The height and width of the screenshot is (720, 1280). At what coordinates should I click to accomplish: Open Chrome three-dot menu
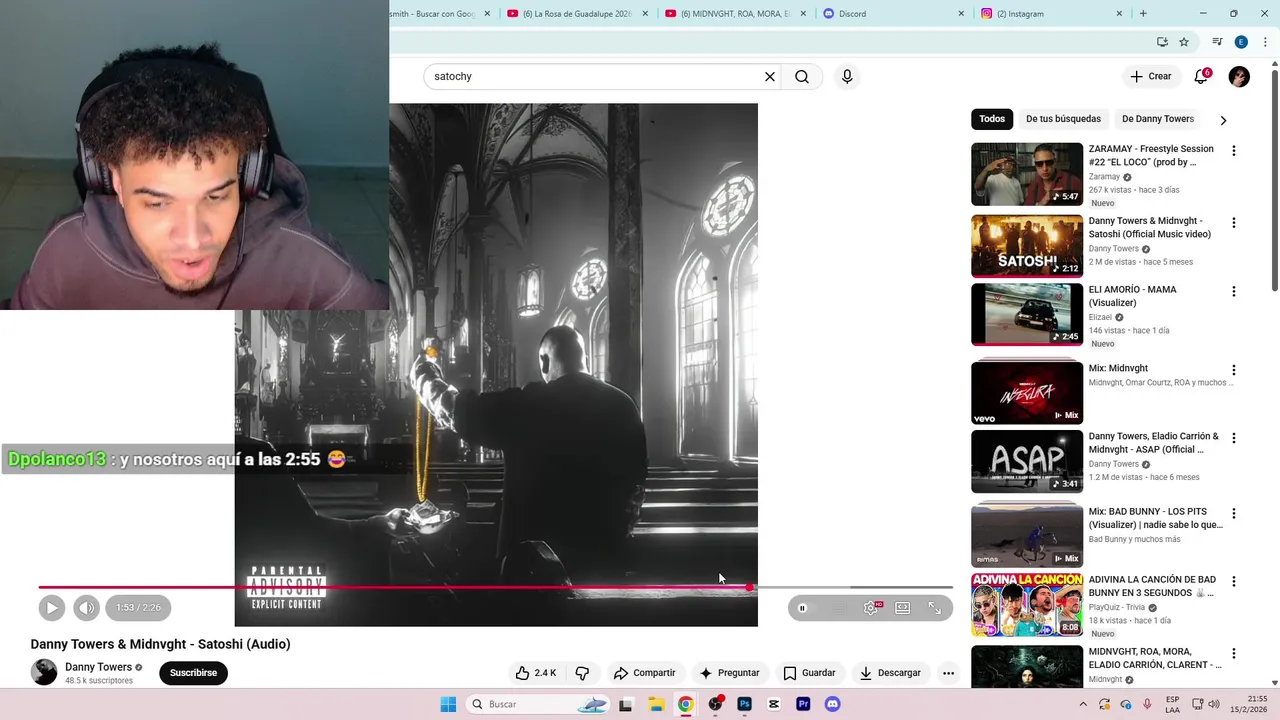click(1265, 42)
